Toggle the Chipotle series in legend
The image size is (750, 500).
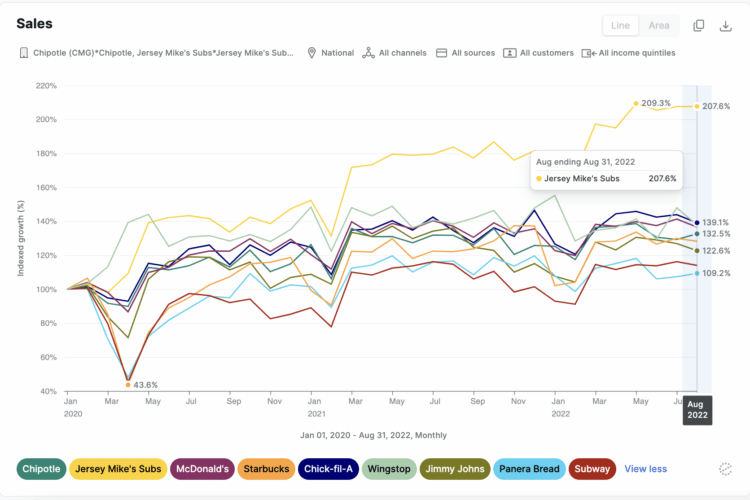pyautogui.click(x=41, y=469)
